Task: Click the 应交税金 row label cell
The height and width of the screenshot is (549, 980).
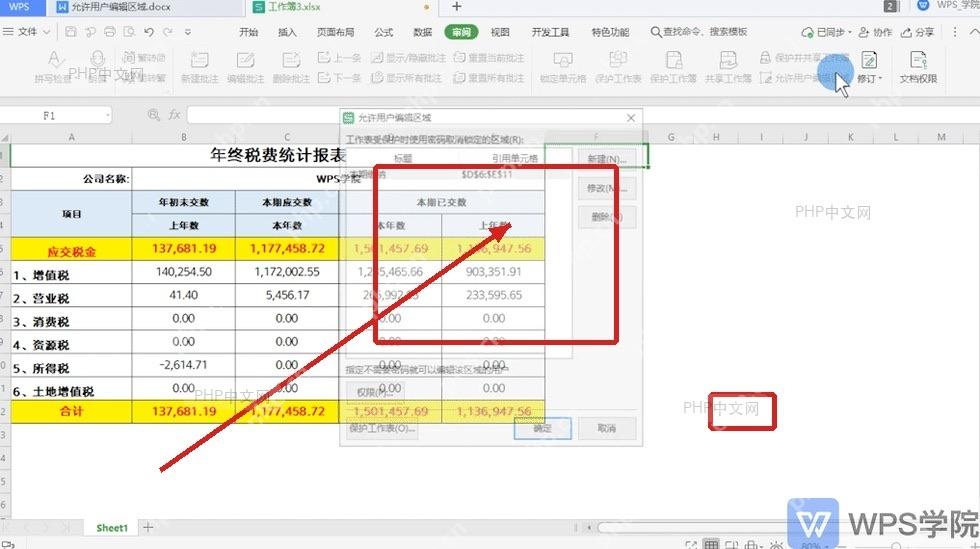Action: 71,249
